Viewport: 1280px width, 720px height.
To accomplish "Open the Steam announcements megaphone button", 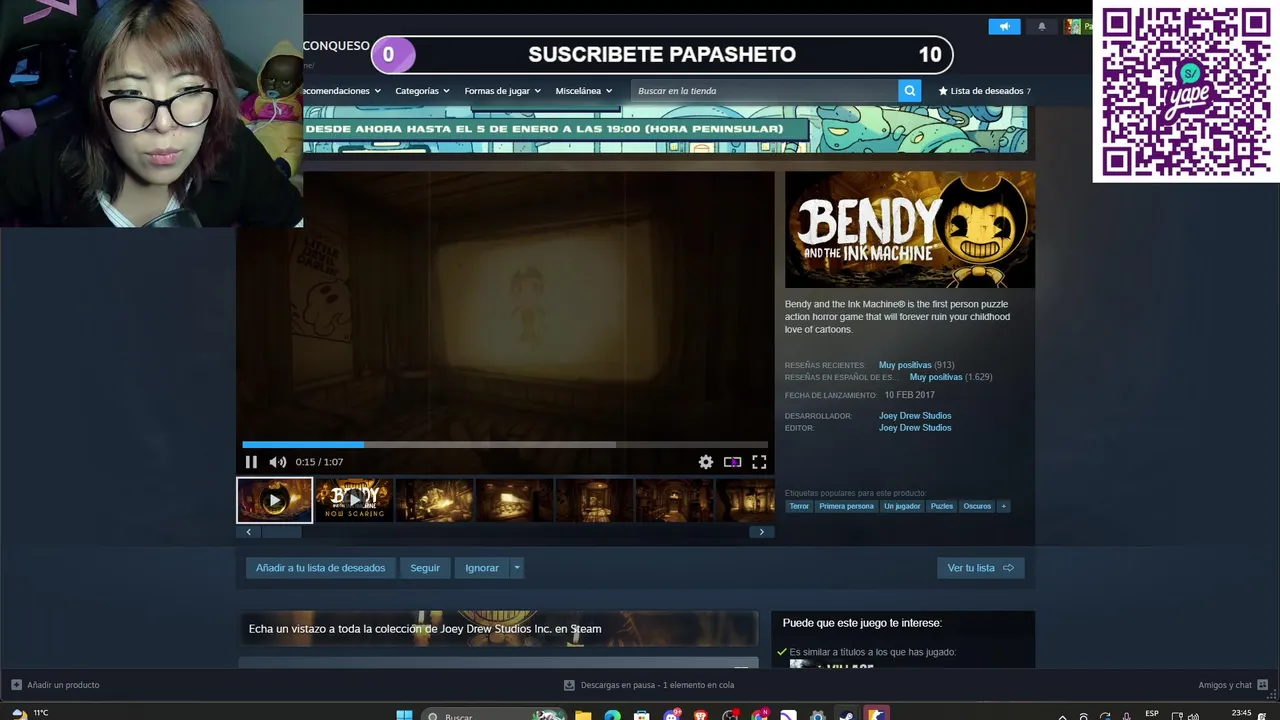I will (1004, 27).
